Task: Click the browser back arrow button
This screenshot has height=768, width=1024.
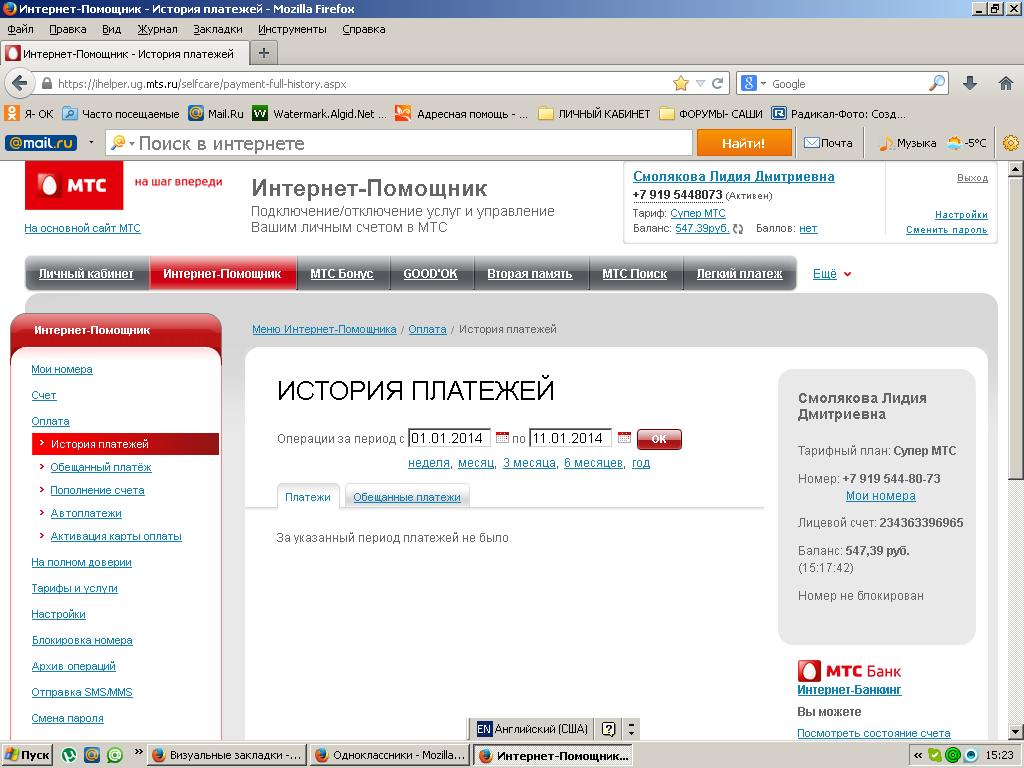Action: point(19,84)
